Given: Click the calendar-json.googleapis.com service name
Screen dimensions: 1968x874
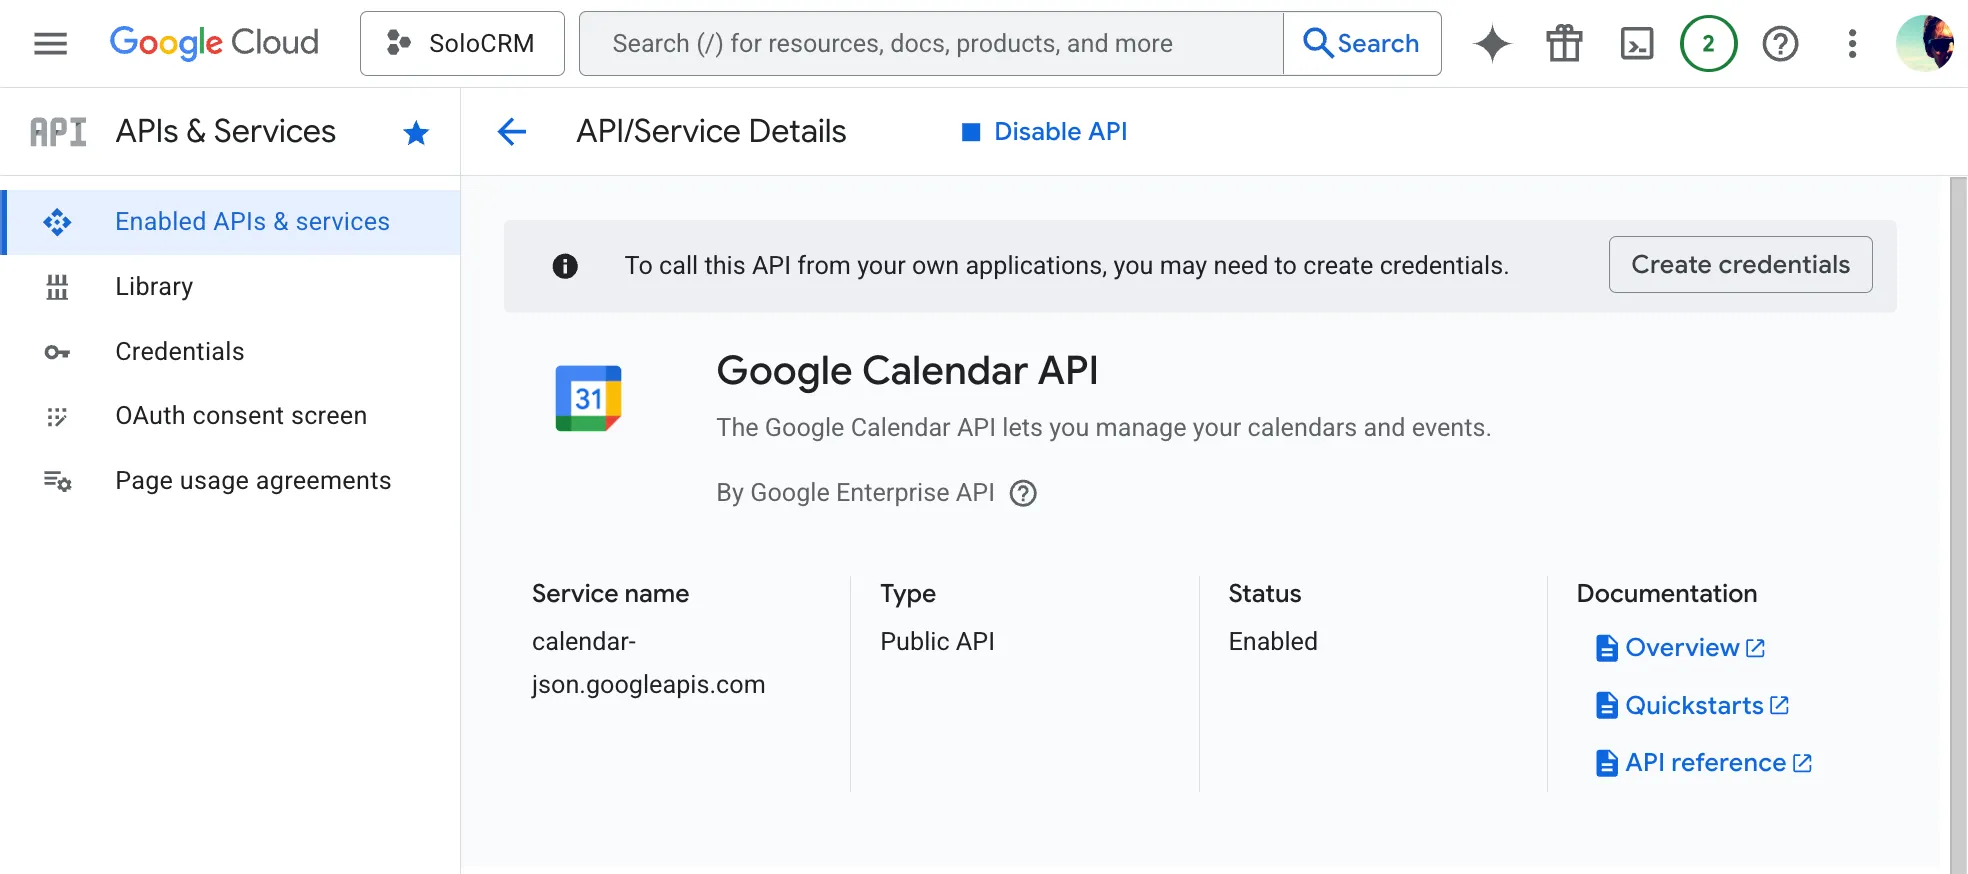Looking at the screenshot, I should coord(648,663).
